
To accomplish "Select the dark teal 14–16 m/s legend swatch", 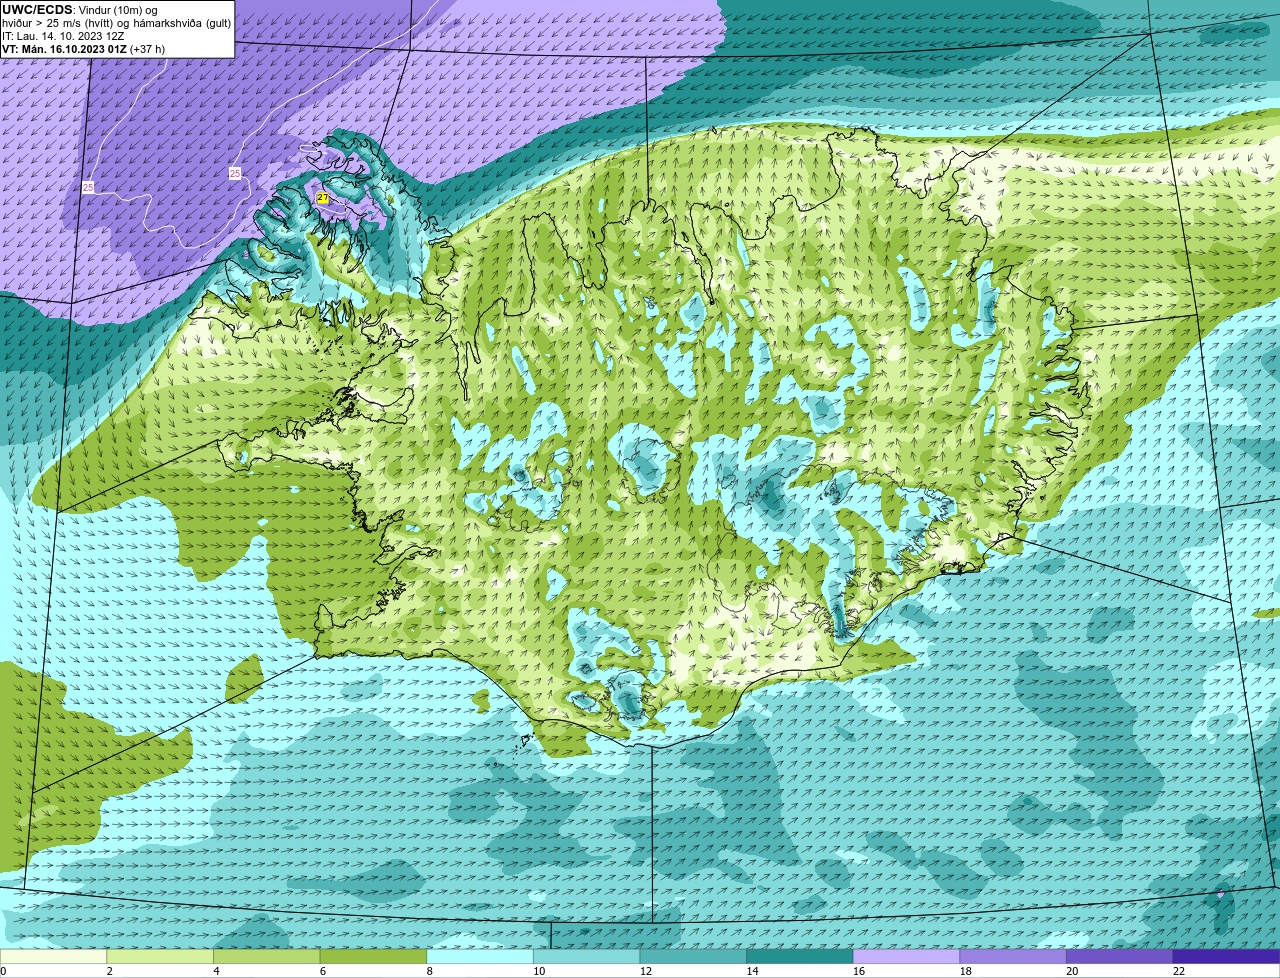I will (x=800, y=956).
